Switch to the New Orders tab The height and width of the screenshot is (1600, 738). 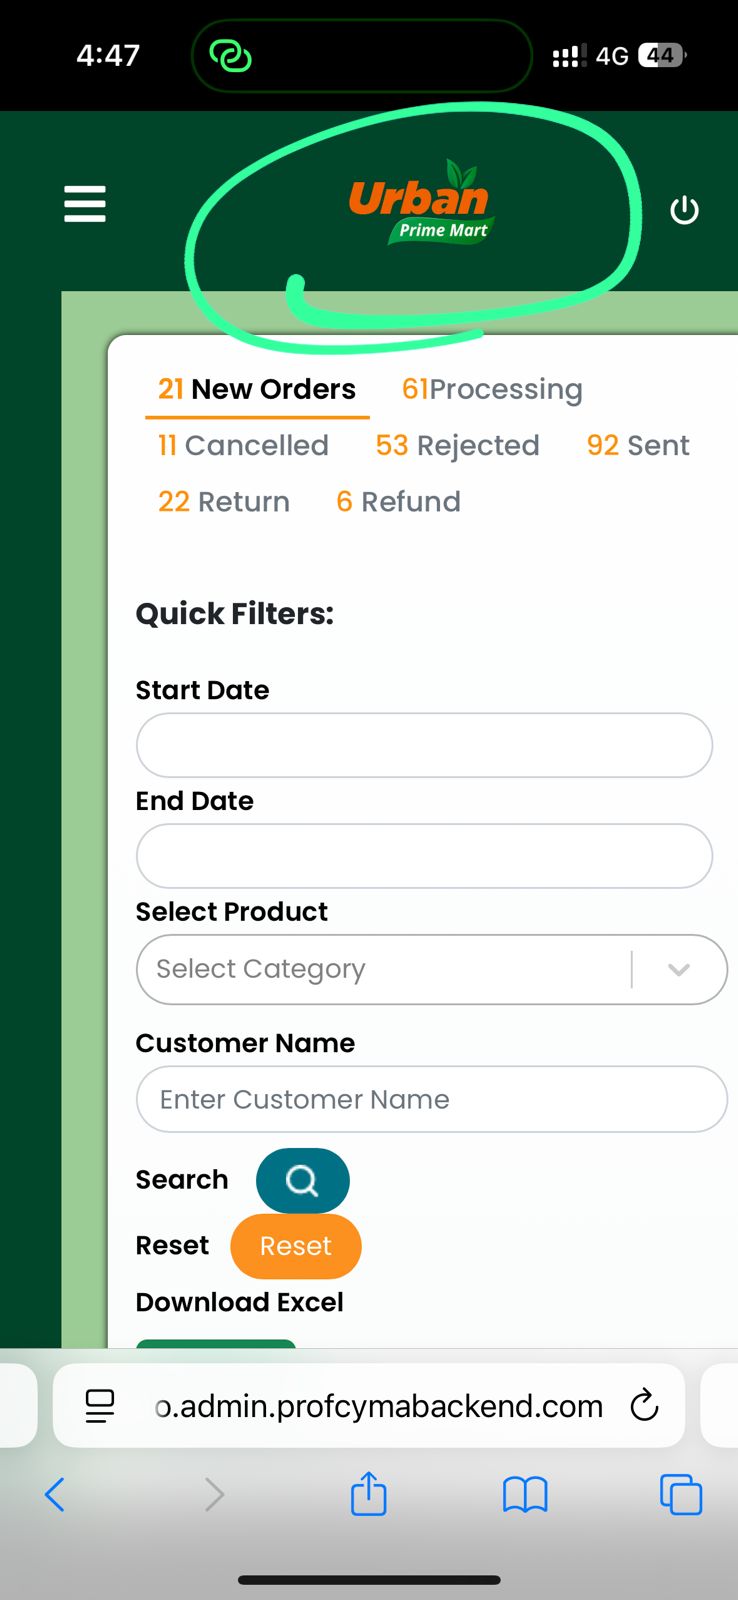(257, 389)
